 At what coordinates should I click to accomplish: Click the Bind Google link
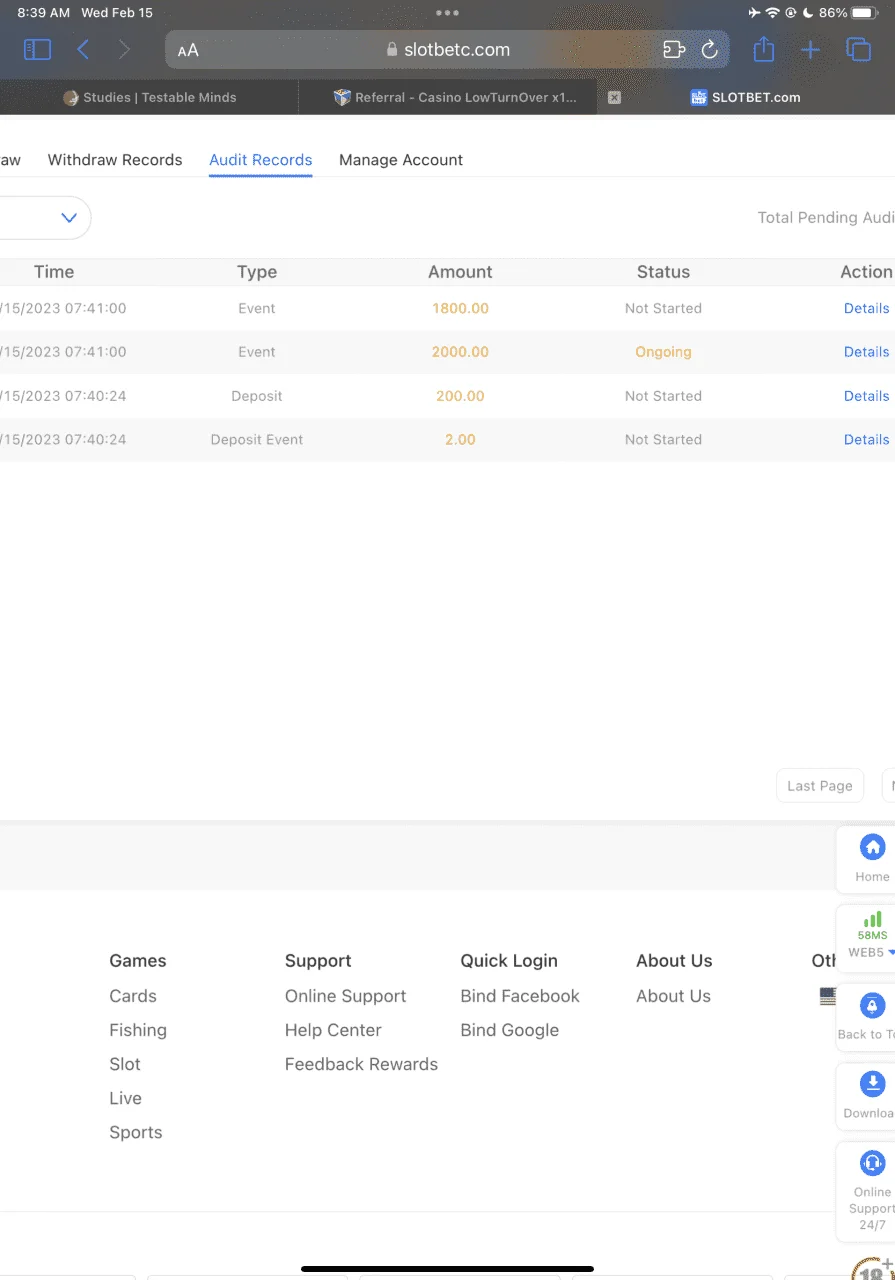coord(510,1030)
